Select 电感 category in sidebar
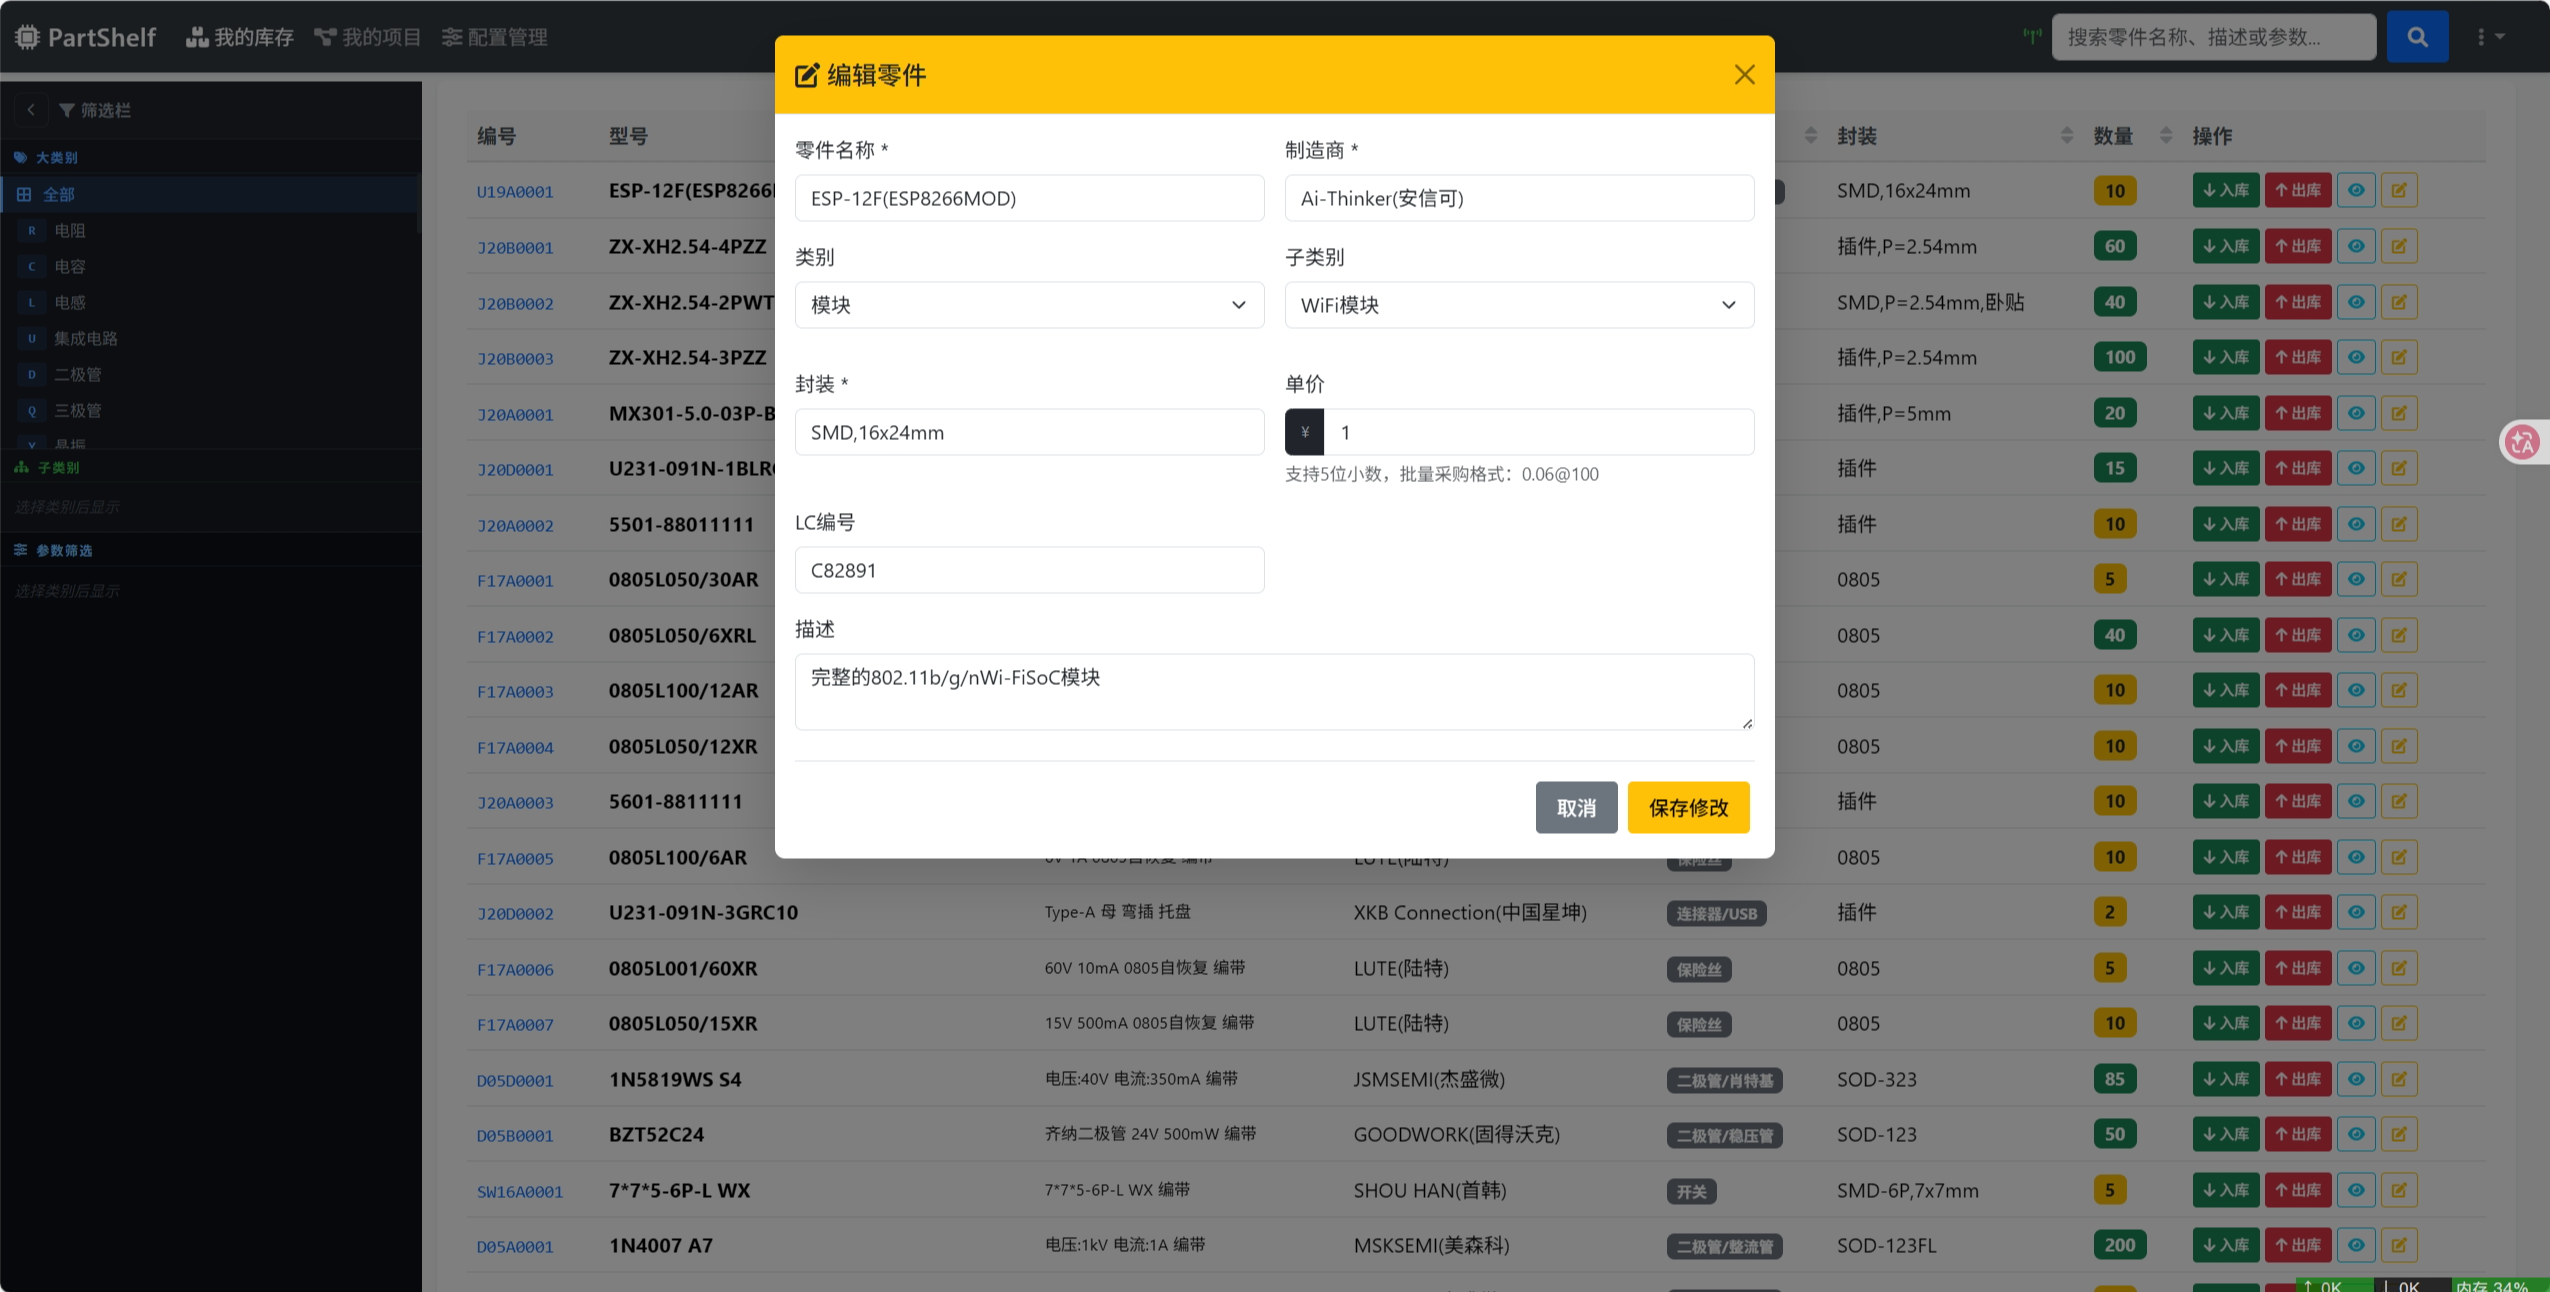Screen dimensions: 2550x1292 [x=210, y=302]
